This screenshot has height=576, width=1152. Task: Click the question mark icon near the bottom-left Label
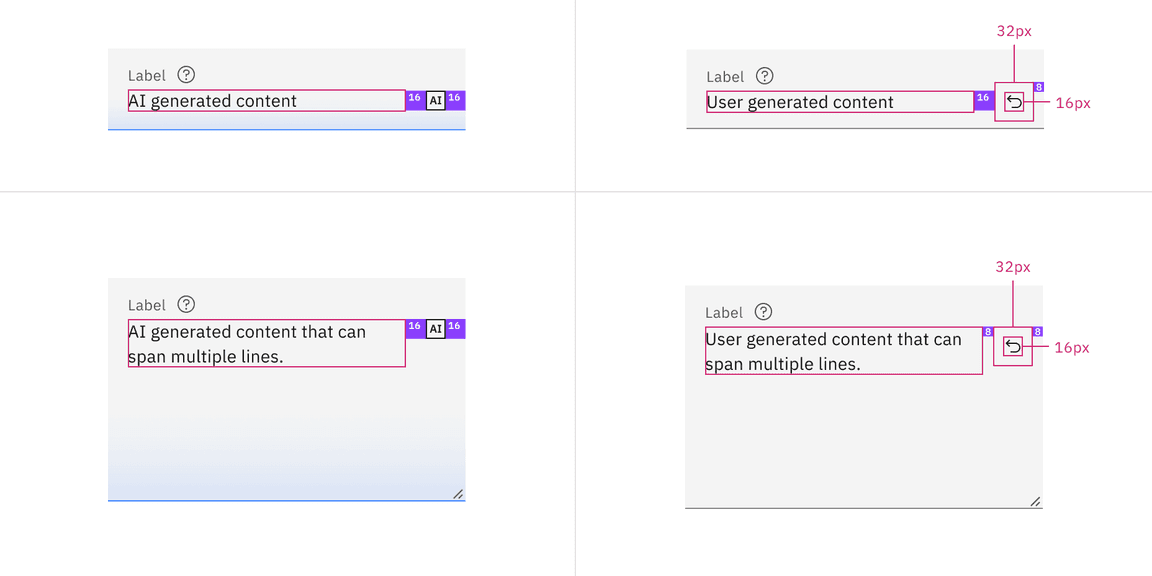[x=186, y=304]
